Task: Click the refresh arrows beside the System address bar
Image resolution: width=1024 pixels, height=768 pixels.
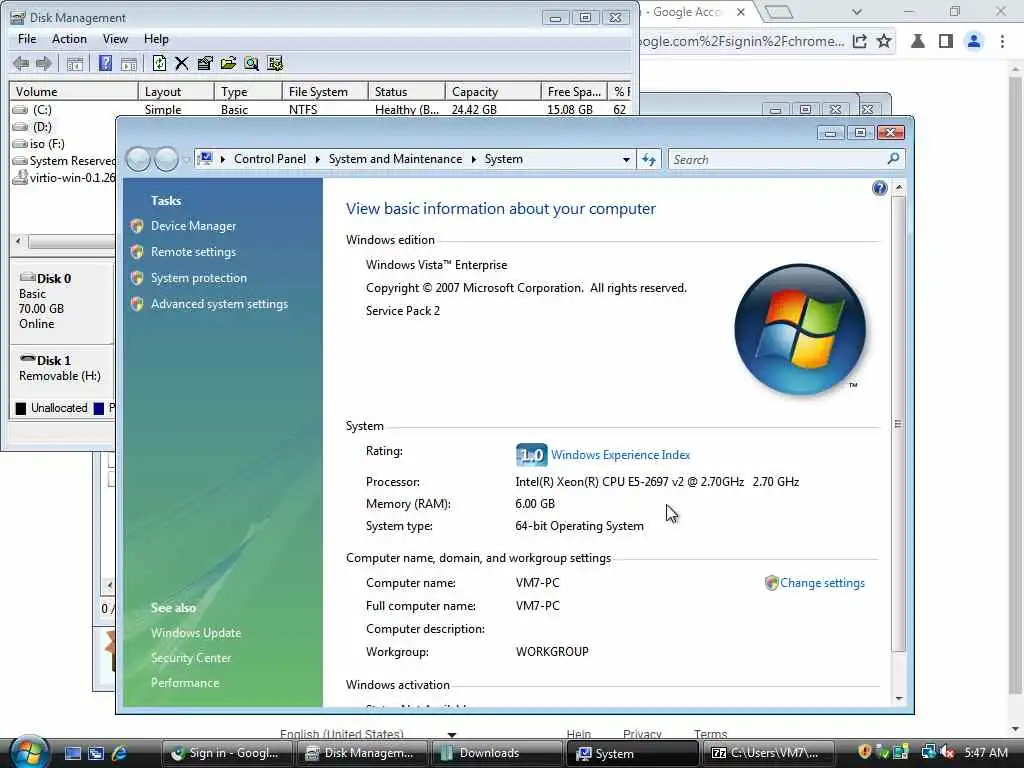Action: [x=648, y=159]
